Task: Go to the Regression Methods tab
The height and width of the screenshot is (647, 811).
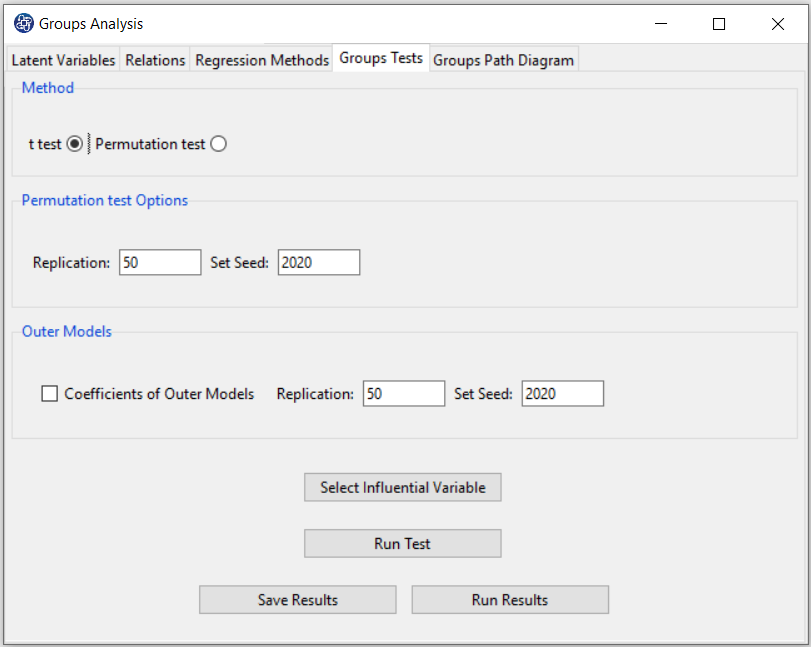Action: (x=262, y=60)
